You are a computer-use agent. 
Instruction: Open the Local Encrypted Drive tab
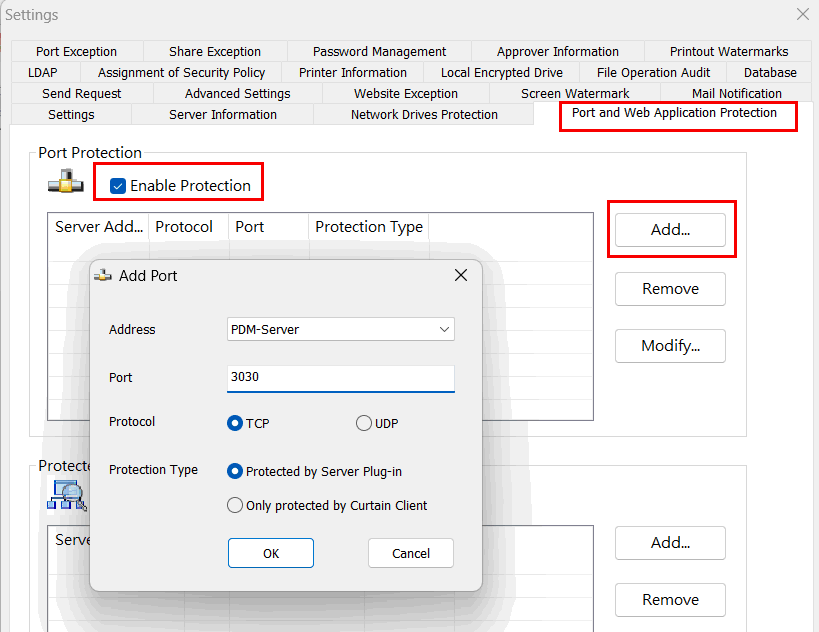502,73
